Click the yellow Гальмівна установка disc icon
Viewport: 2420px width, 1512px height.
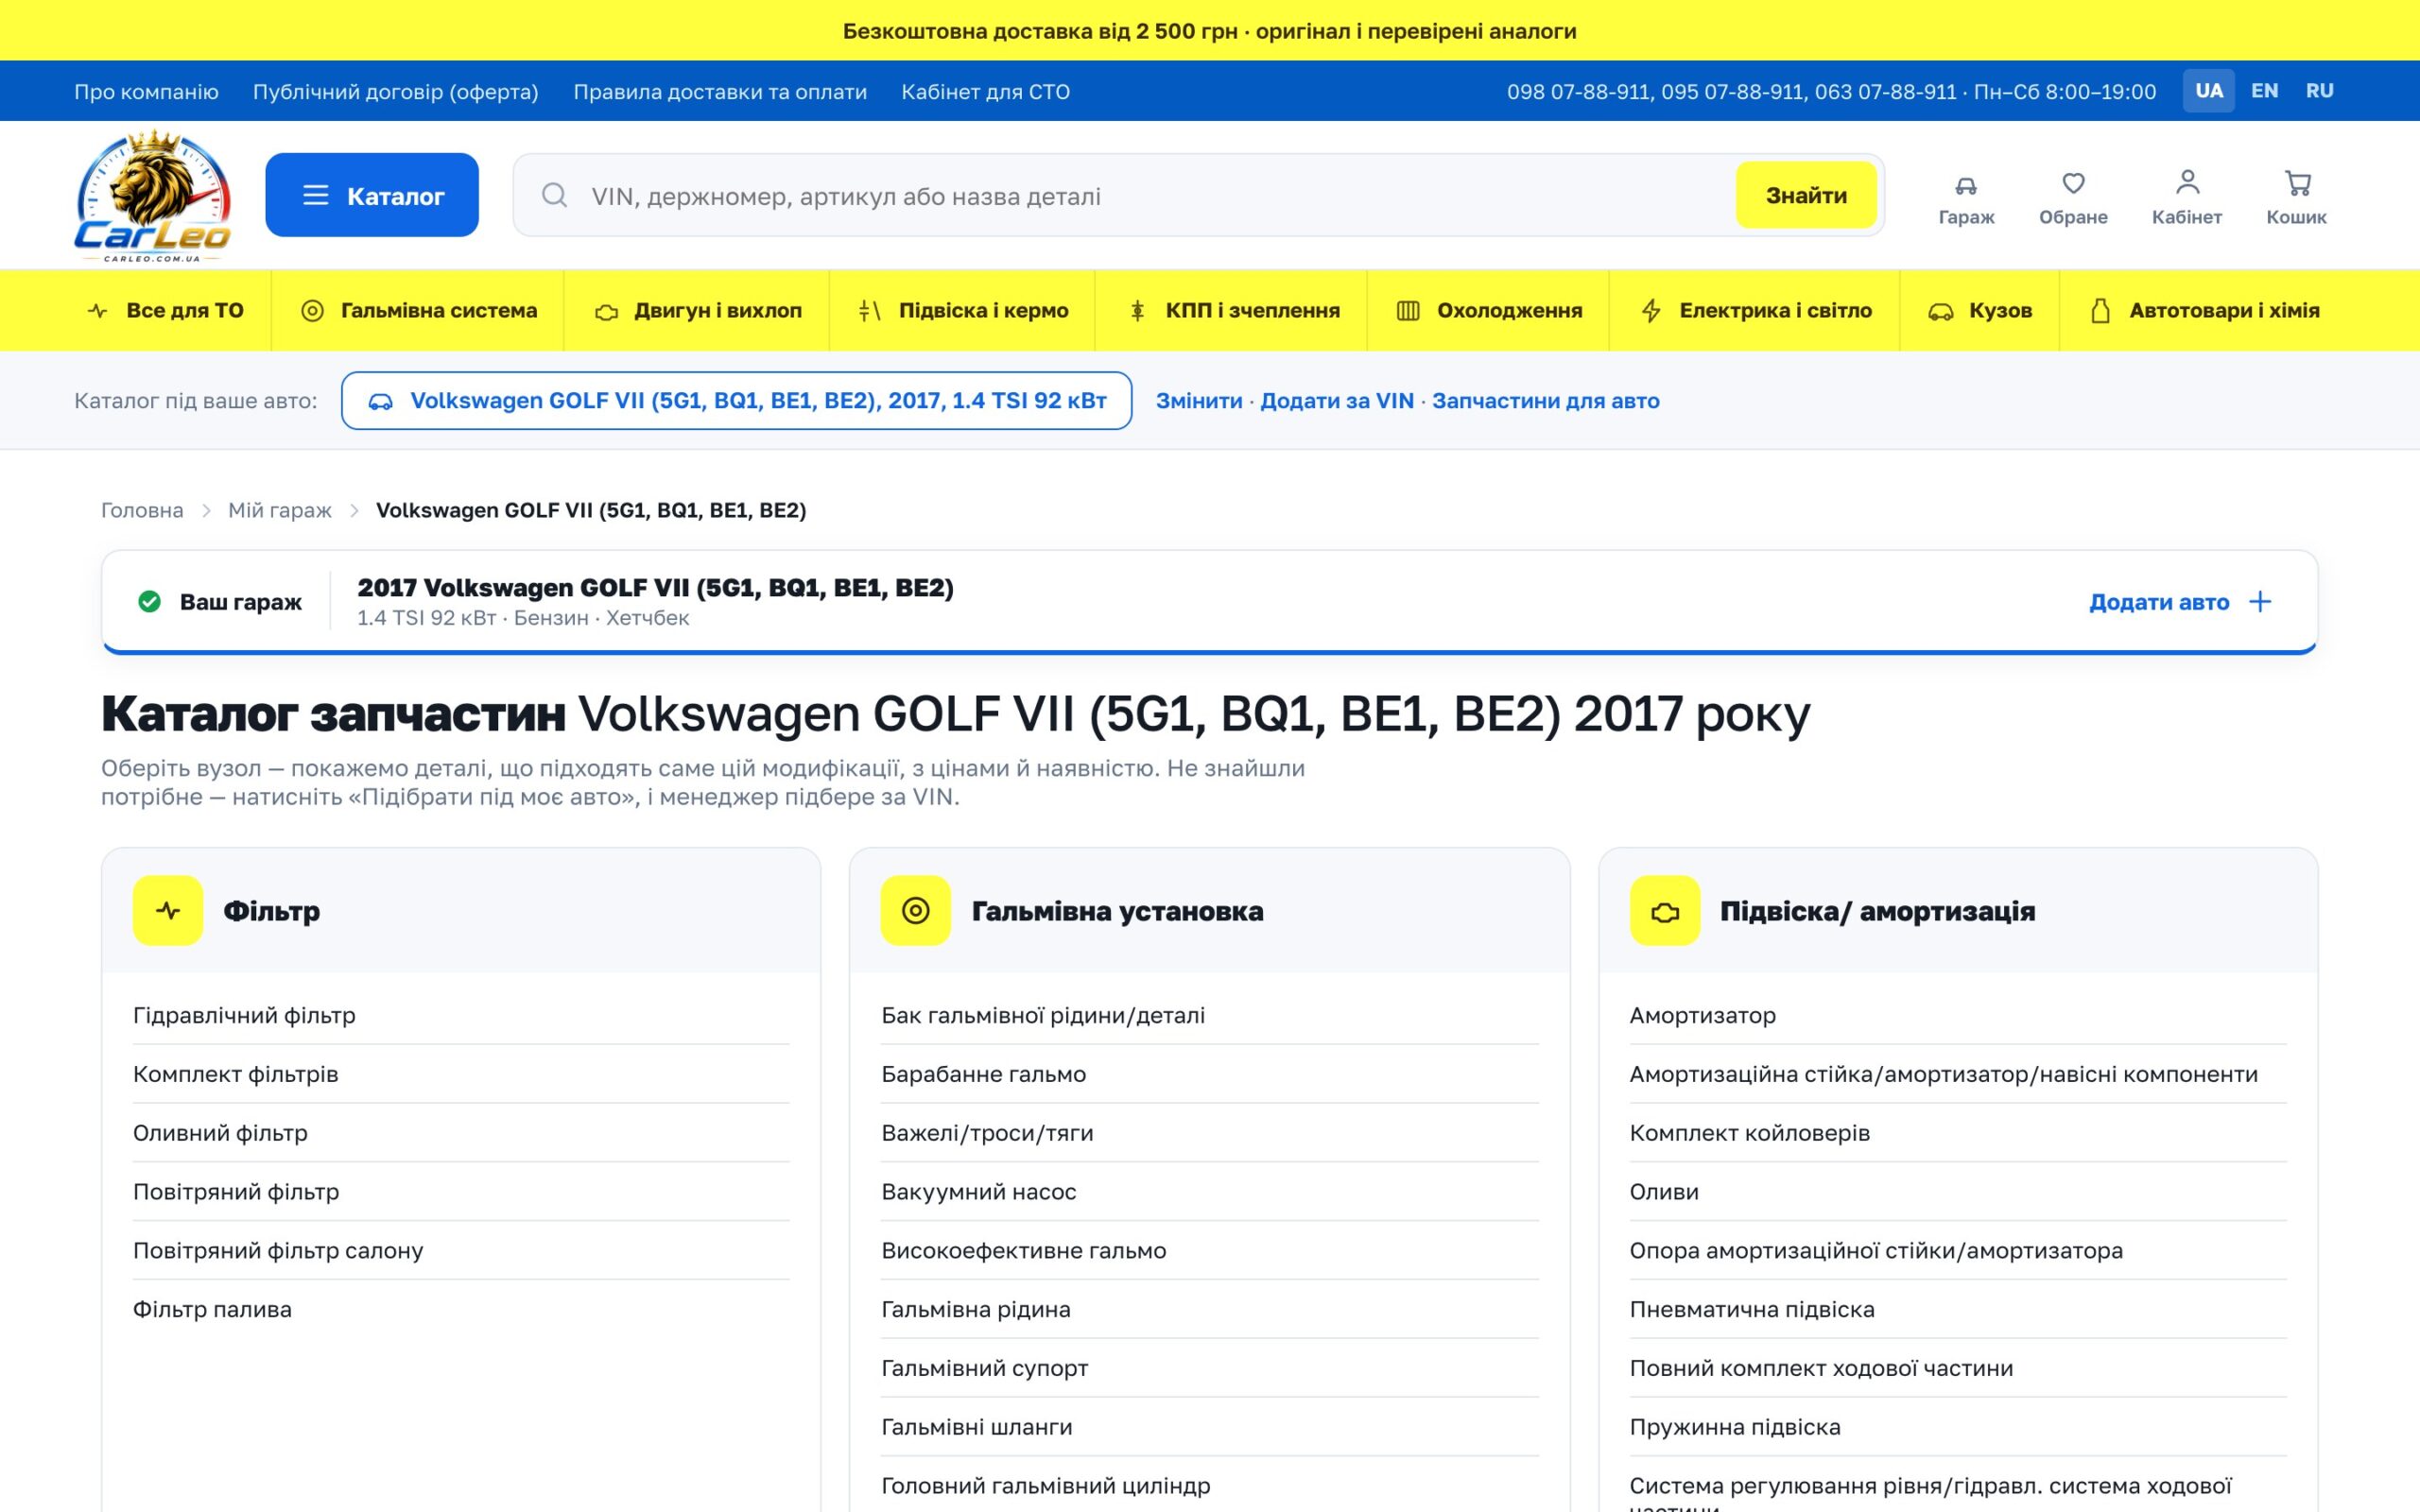[x=915, y=910]
